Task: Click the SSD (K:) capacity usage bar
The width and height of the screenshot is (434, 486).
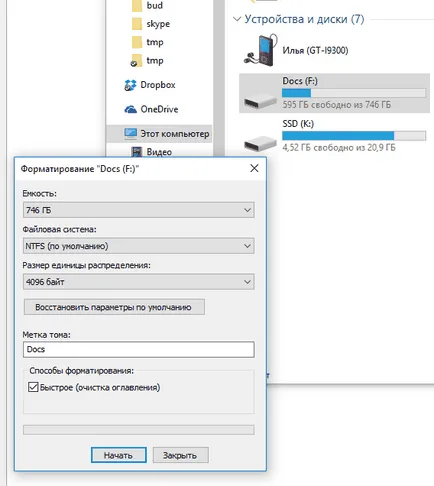Action: click(x=354, y=136)
